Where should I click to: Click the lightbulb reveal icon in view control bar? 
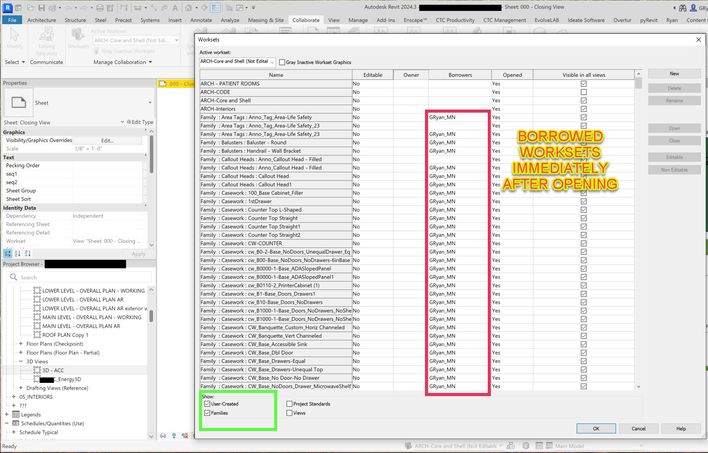(174, 436)
